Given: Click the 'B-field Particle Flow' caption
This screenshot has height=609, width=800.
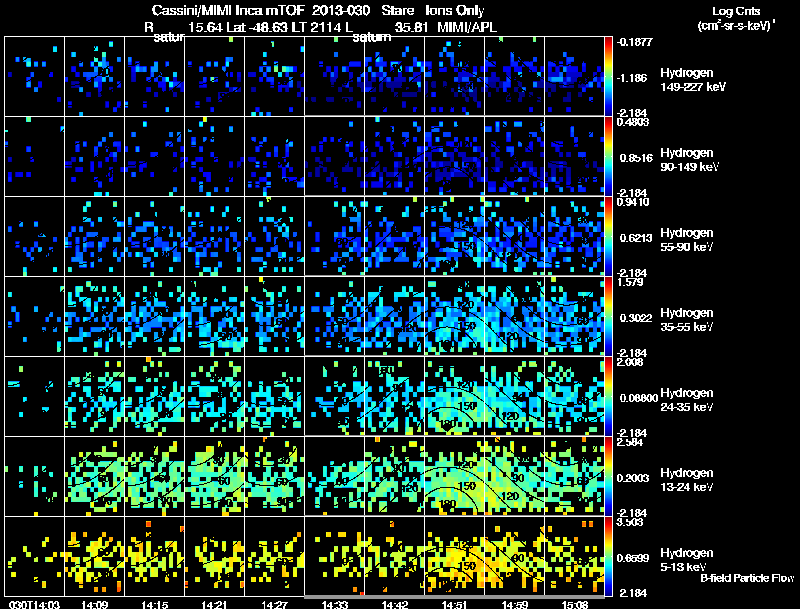Looking at the screenshot, I should tap(747, 578).
